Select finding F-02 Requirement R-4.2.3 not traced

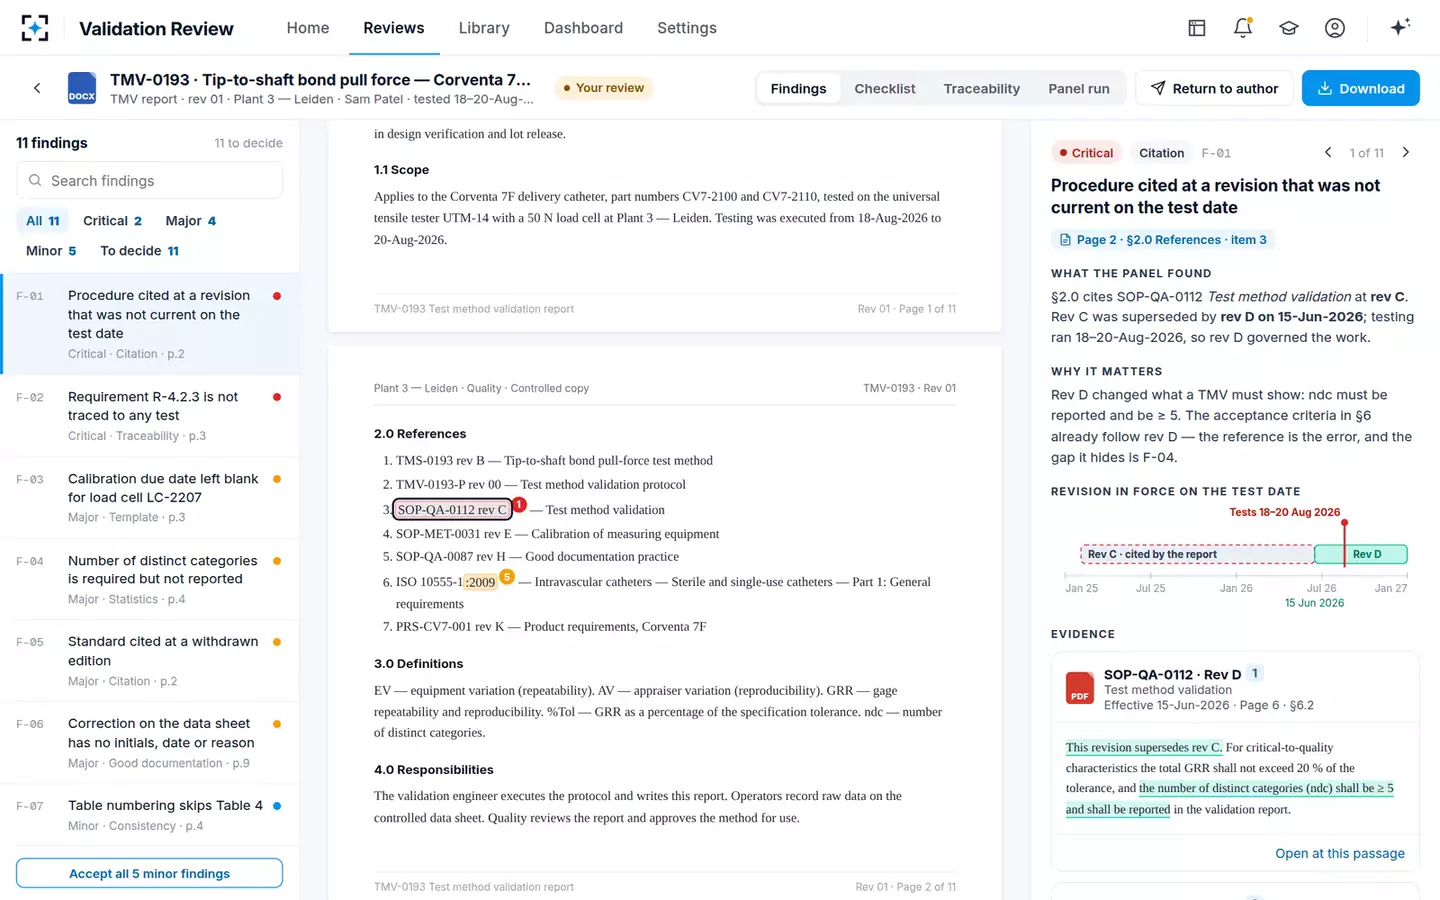point(150,416)
